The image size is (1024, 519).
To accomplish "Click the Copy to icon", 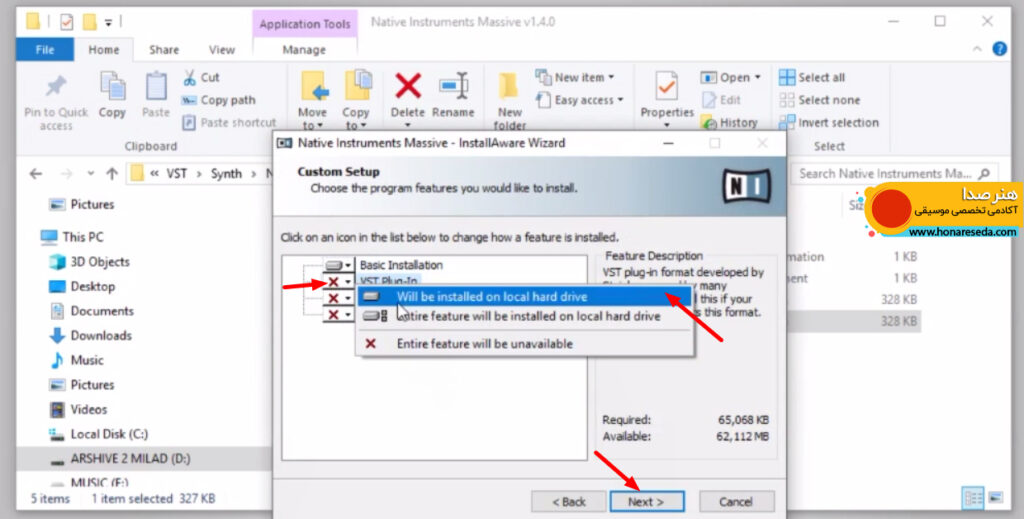I will [357, 87].
